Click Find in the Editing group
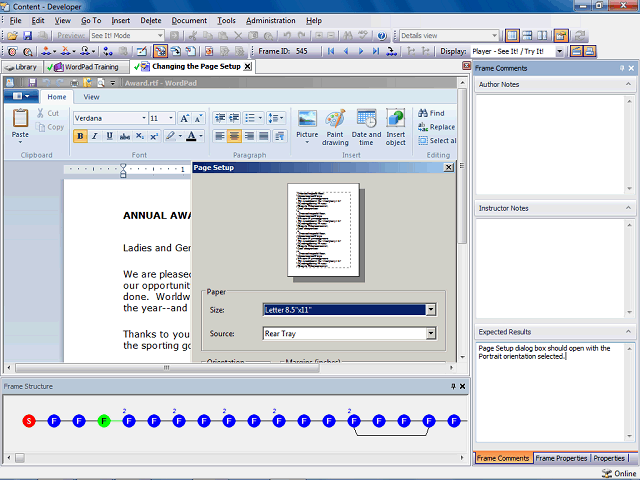 tap(431, 113)
